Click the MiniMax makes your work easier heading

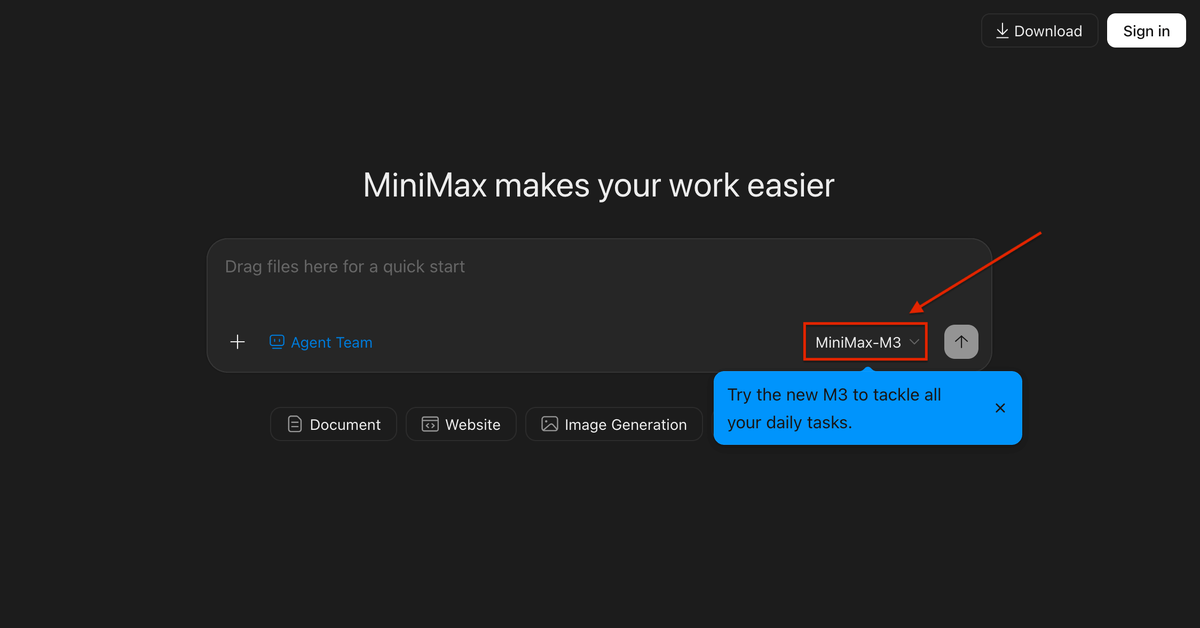(599, 185)
